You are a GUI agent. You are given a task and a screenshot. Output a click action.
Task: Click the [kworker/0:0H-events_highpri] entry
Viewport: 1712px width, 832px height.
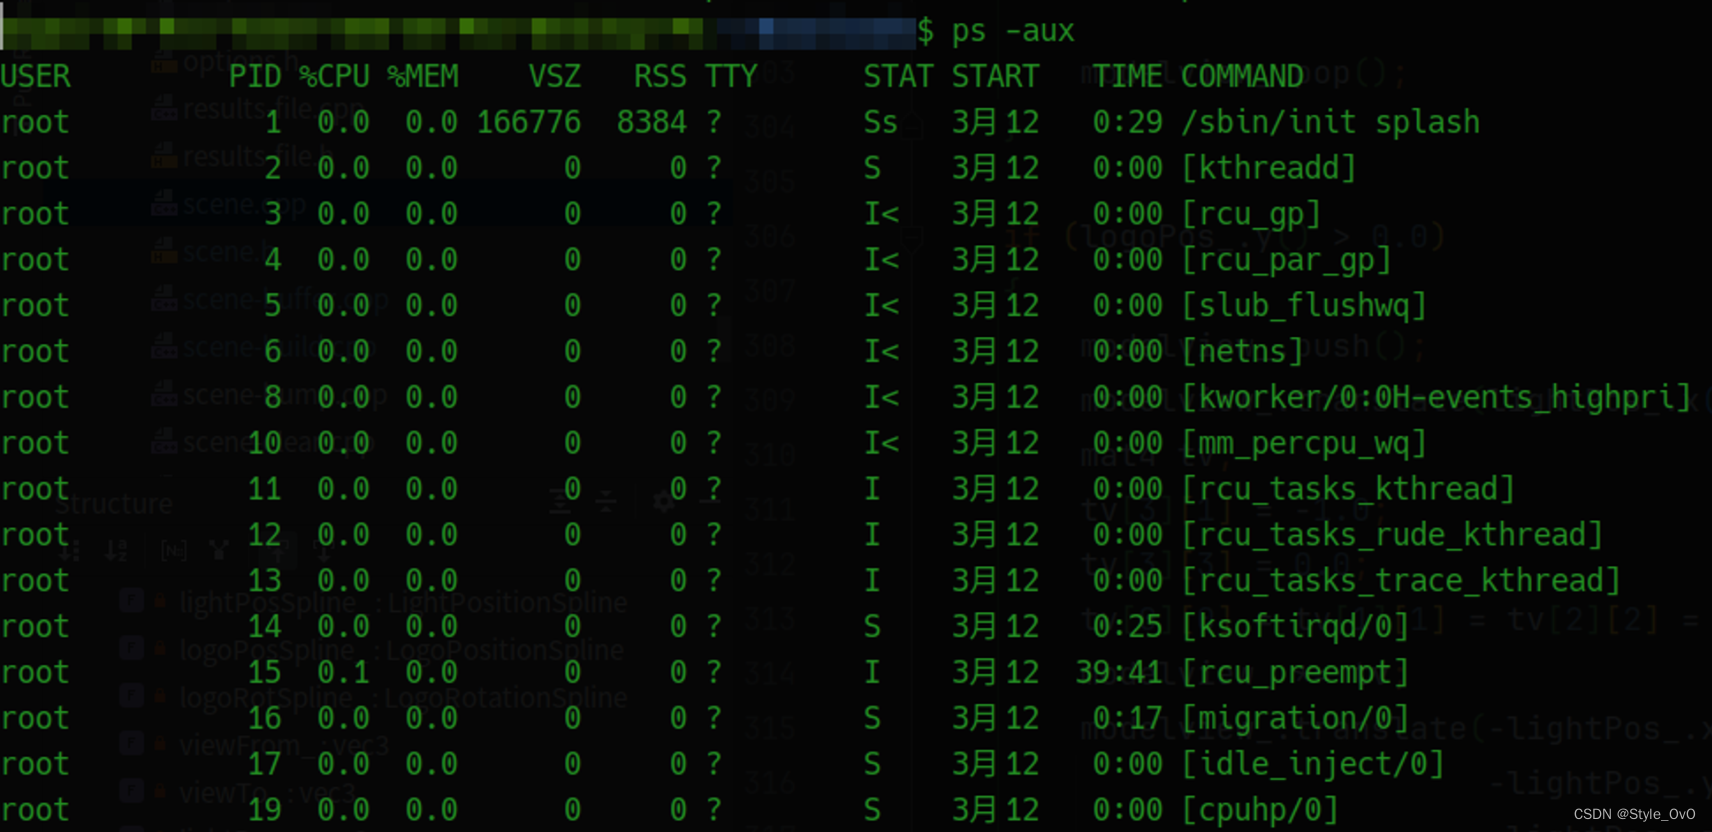click(1436, 398)
